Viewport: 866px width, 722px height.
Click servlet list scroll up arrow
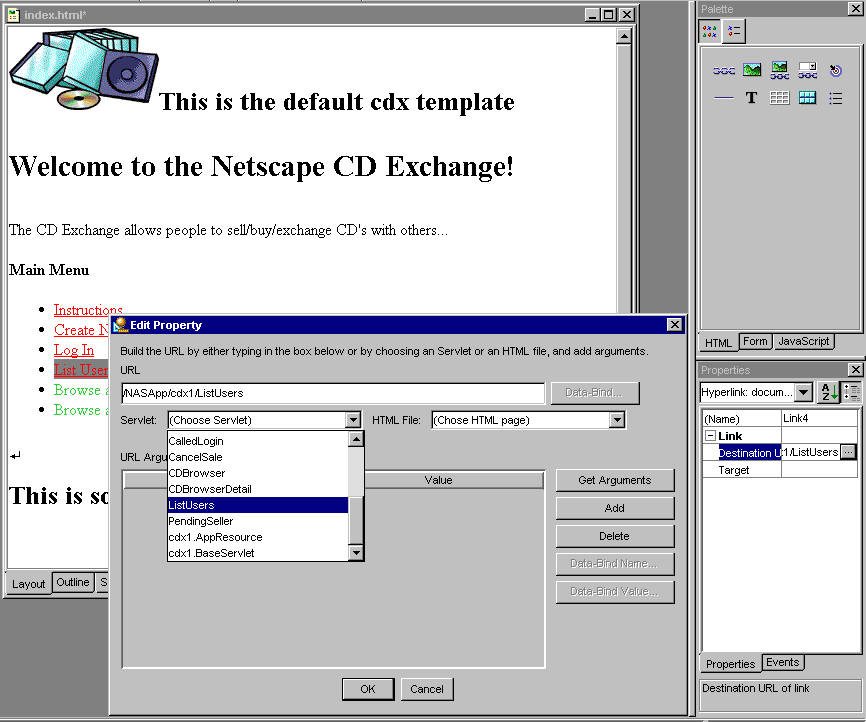coord(356,439)
